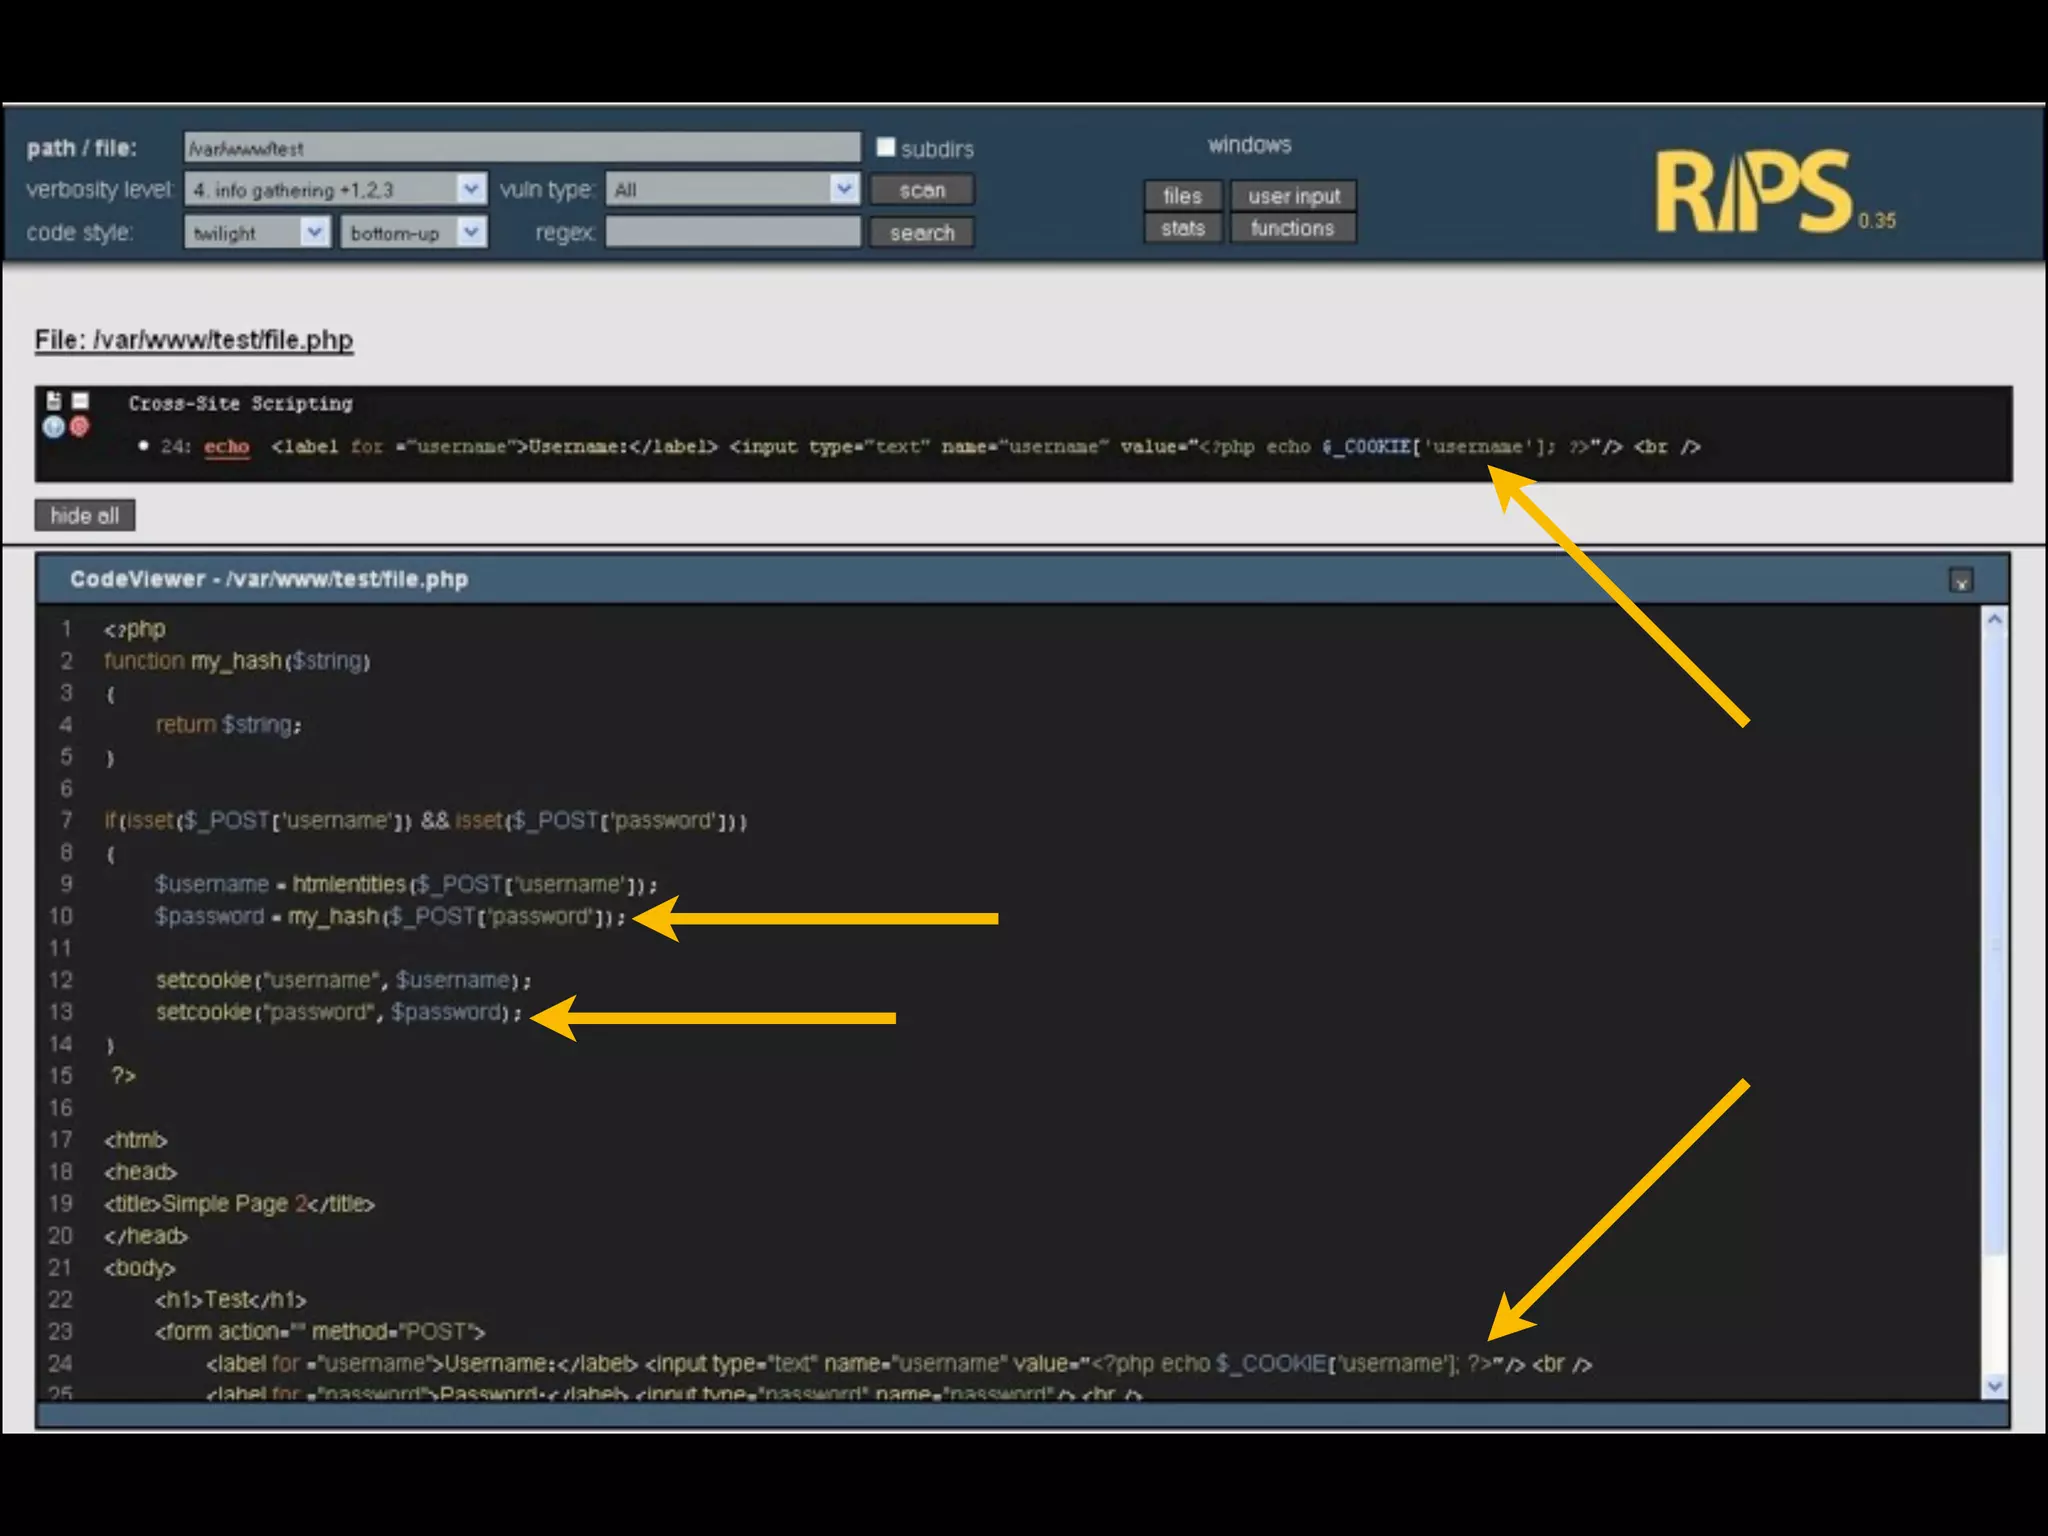
Task: Click the blue help icon in the result
Action: 54,427
